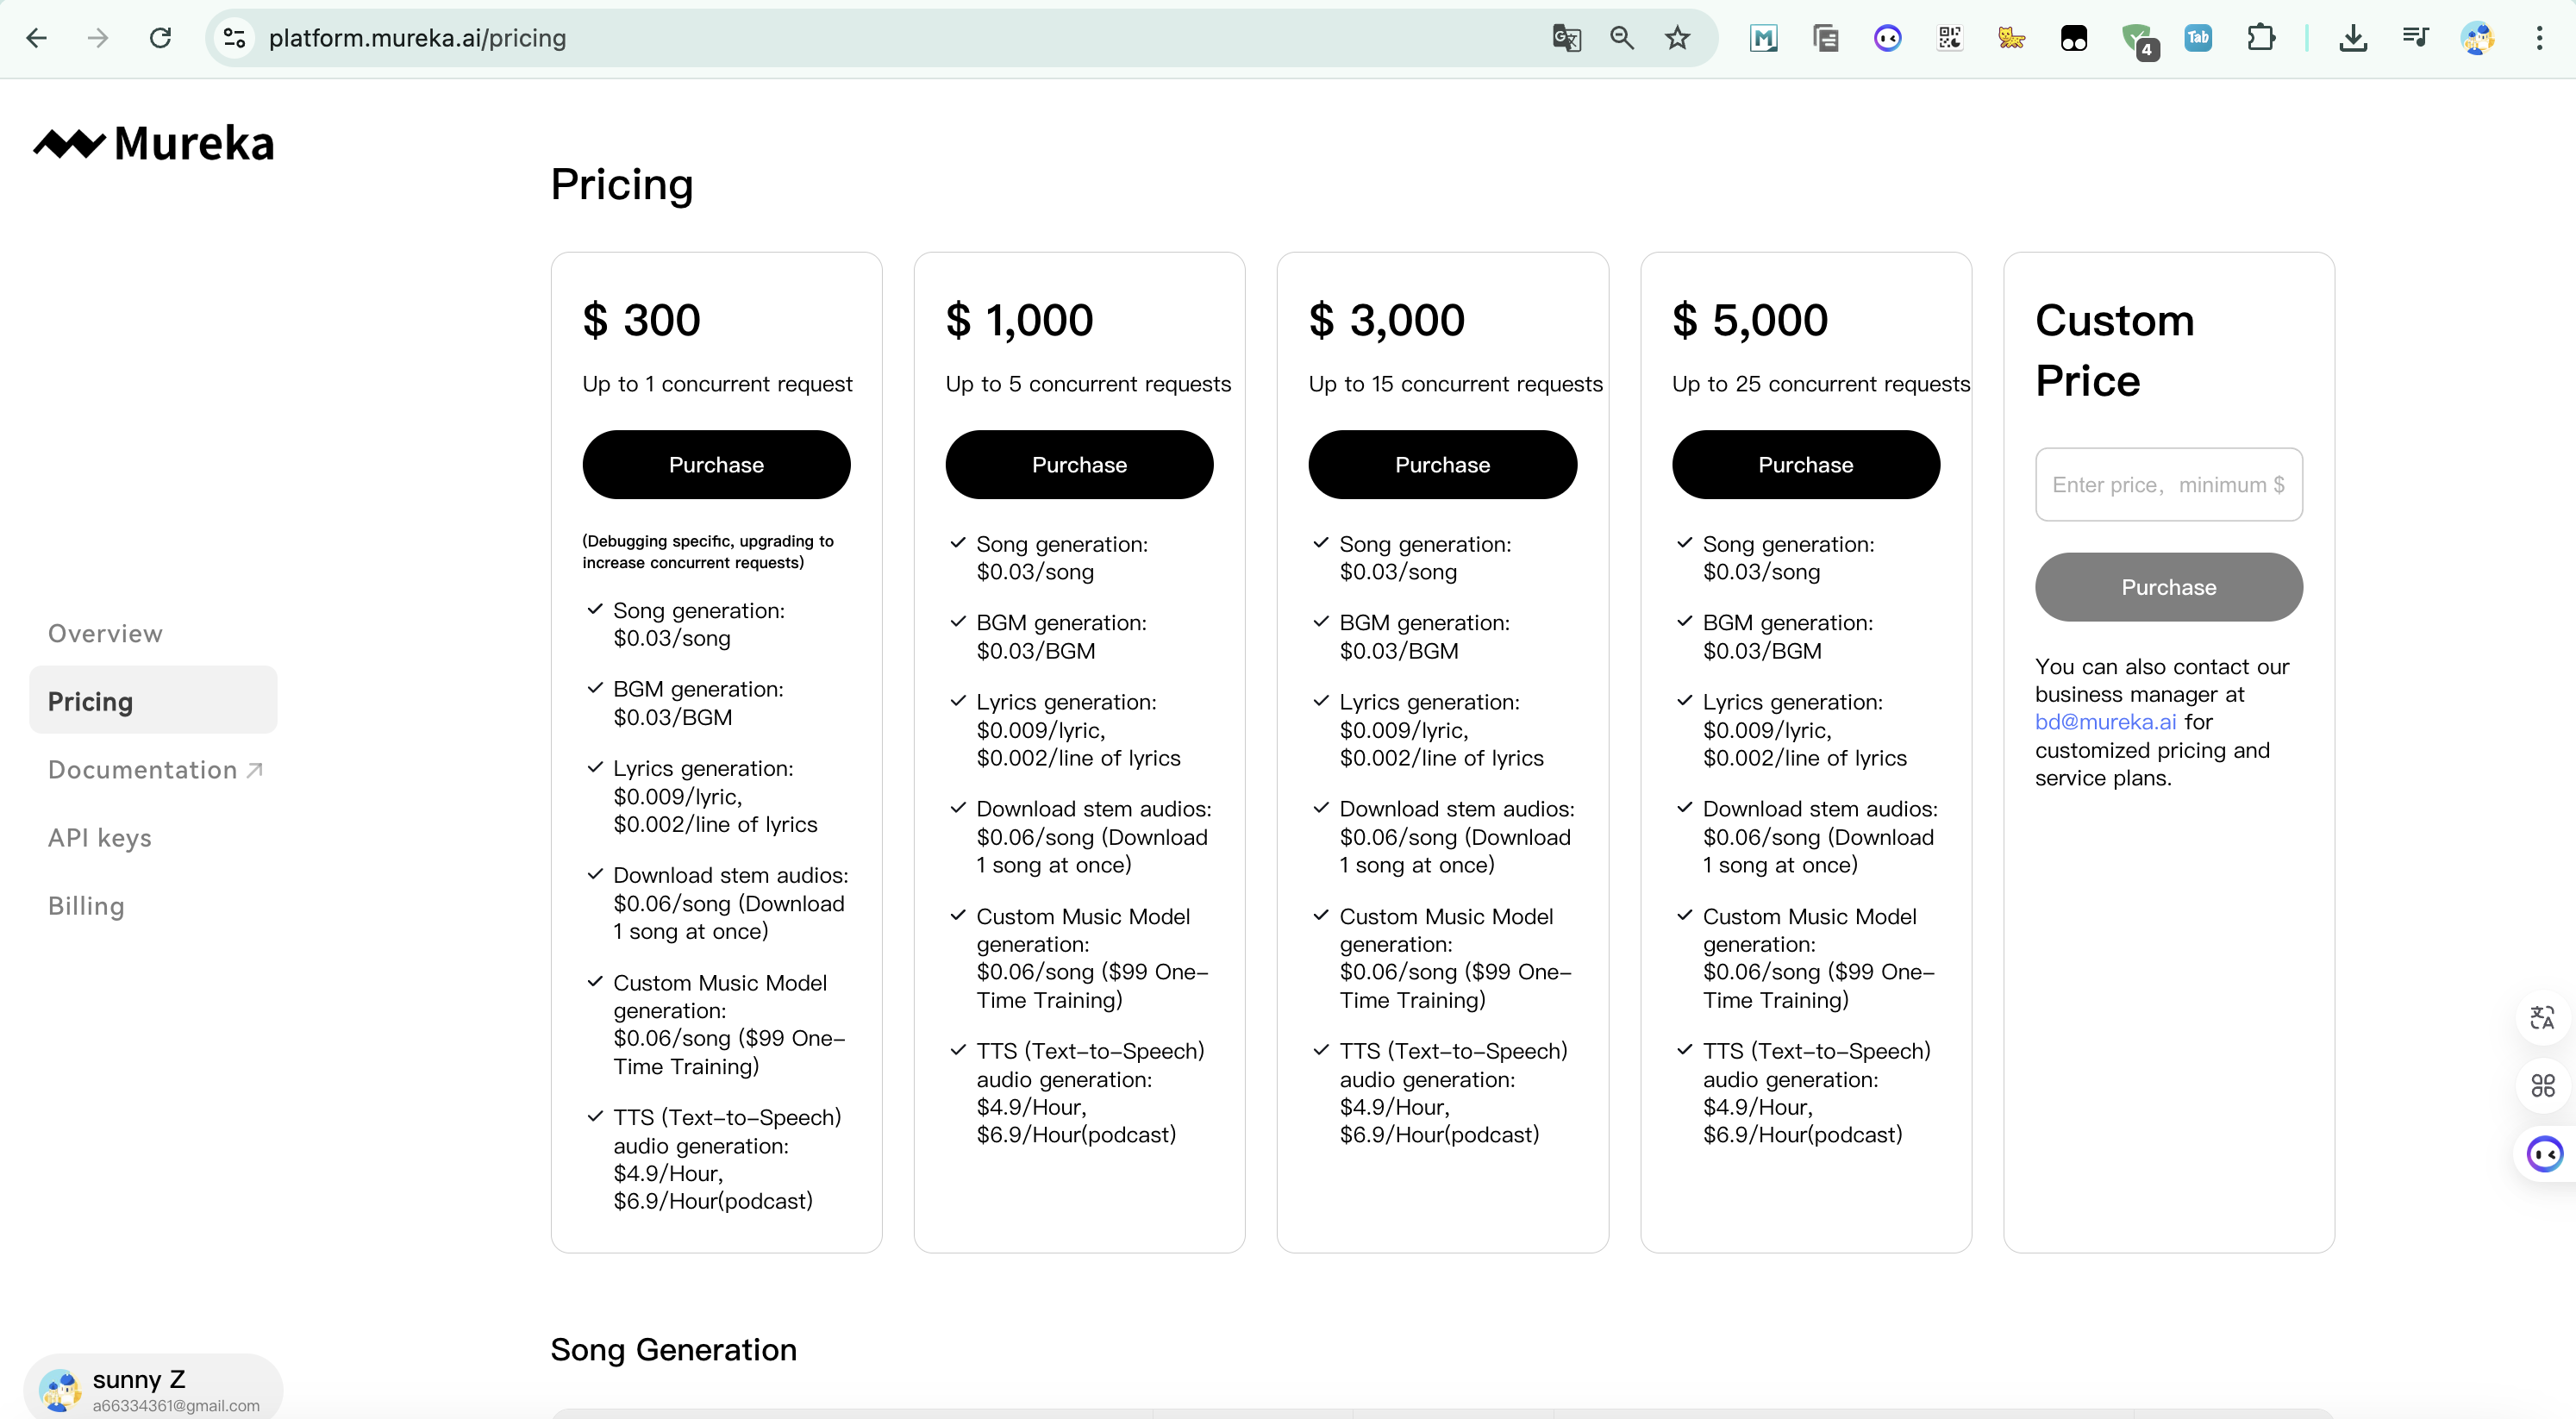Open the media control playlist icon
The width and height of the screenshot is (2576, 1419).
click(x=2415, y=38)
